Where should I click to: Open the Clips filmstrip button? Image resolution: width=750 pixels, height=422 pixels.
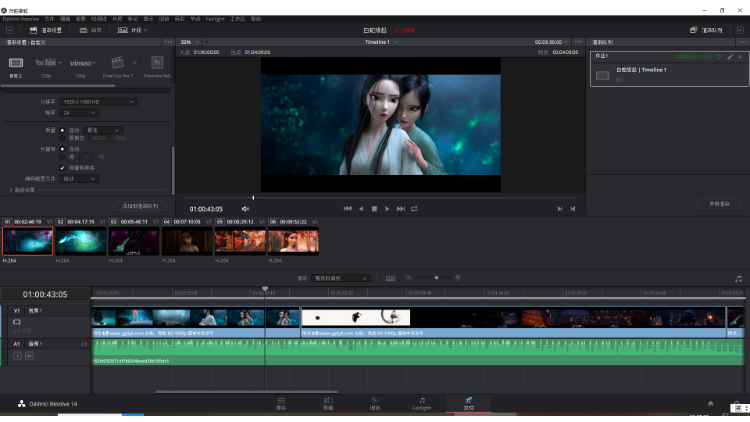[130, 30]
